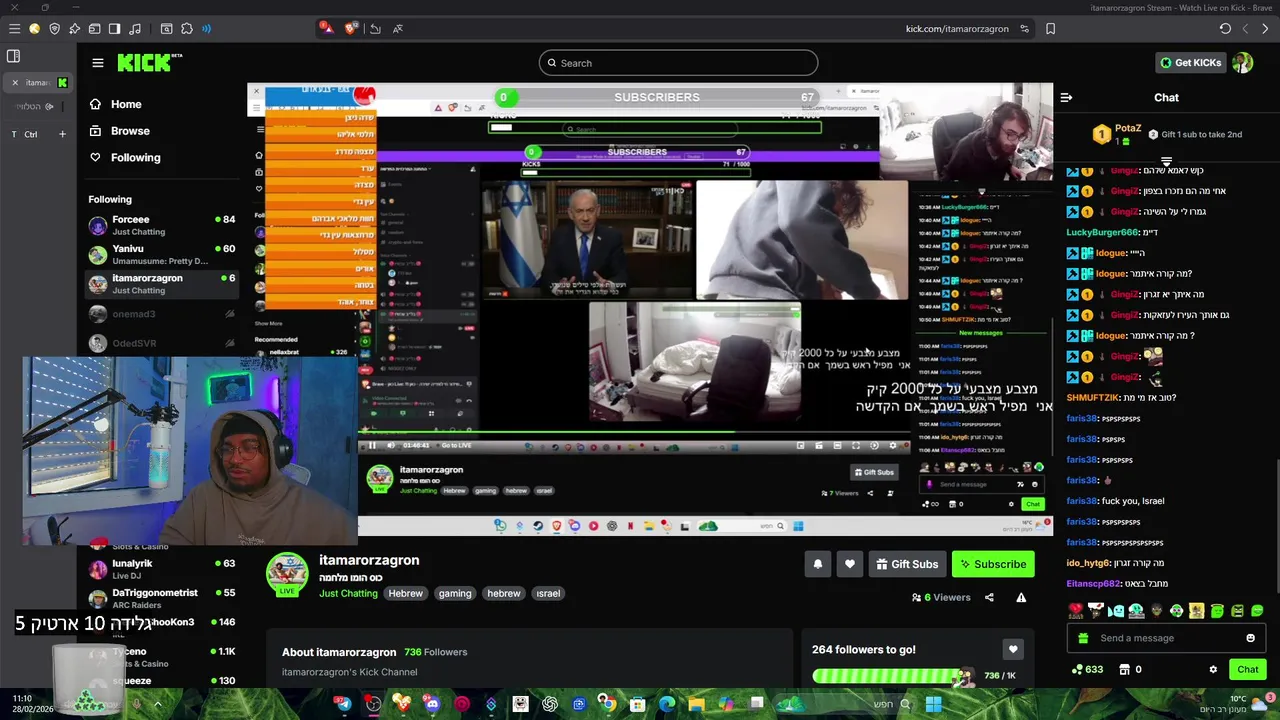Image resolution: width=1280 pixels, height=720 pixels.
Task: Click Windows Start button in taskbar
Action: pos(933,704)
